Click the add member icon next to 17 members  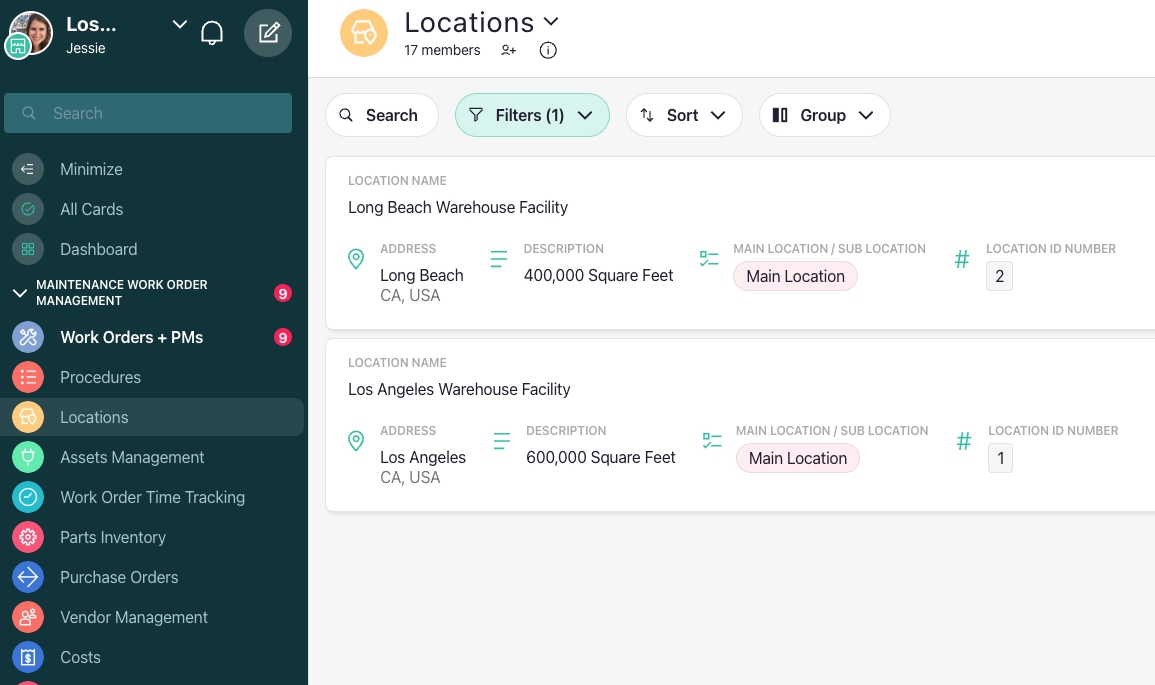click(x=508, y=50)
